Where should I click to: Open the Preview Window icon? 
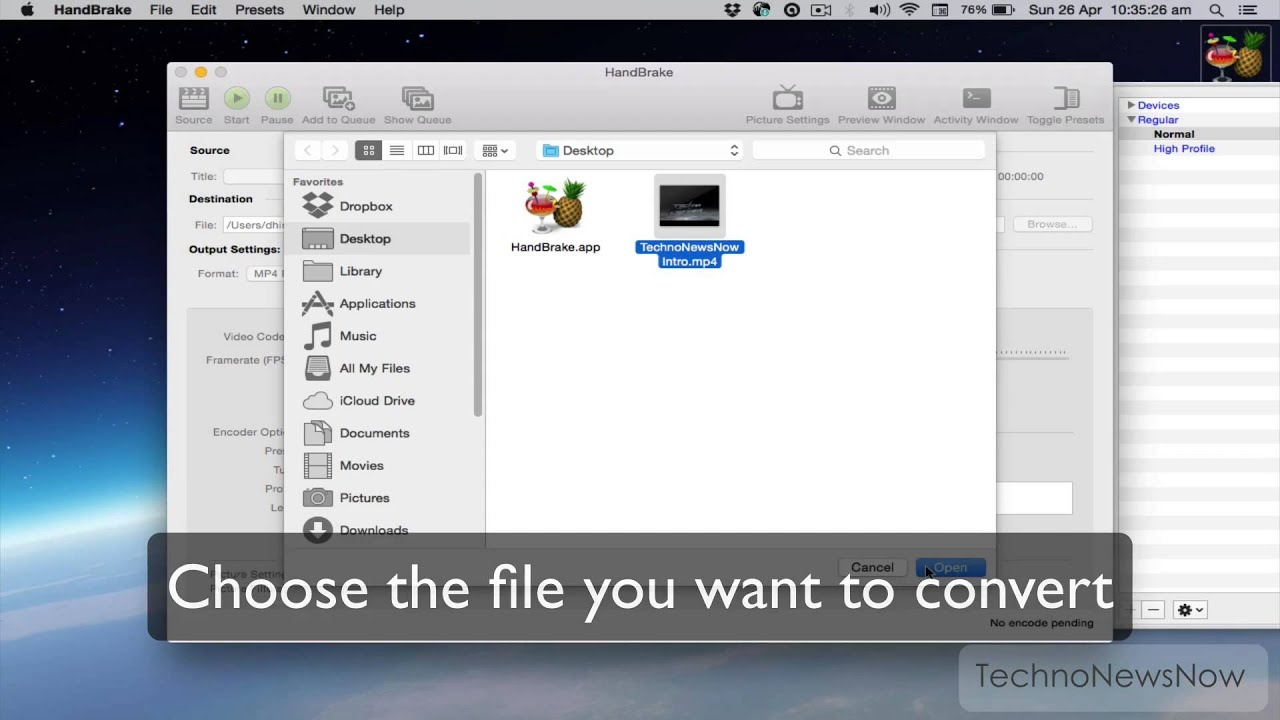[x=881, y=98]
